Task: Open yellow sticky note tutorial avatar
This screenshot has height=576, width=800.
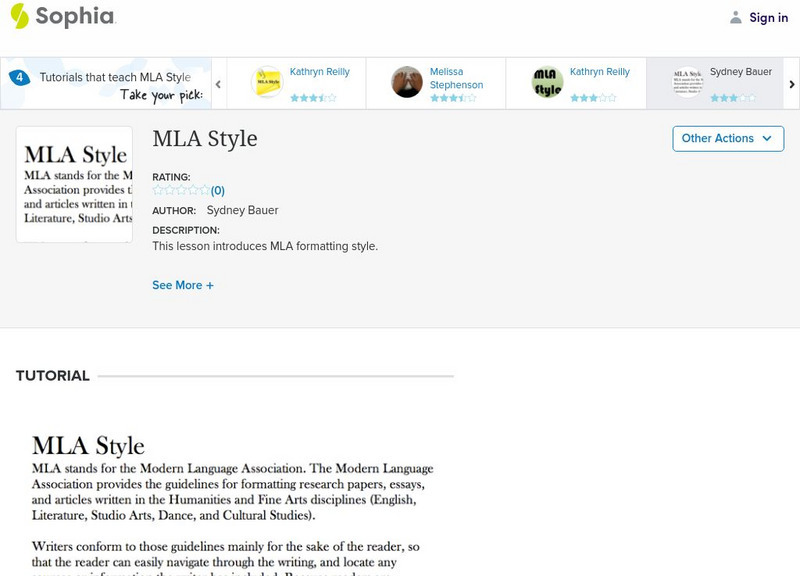Action: (x=267, y=82)
